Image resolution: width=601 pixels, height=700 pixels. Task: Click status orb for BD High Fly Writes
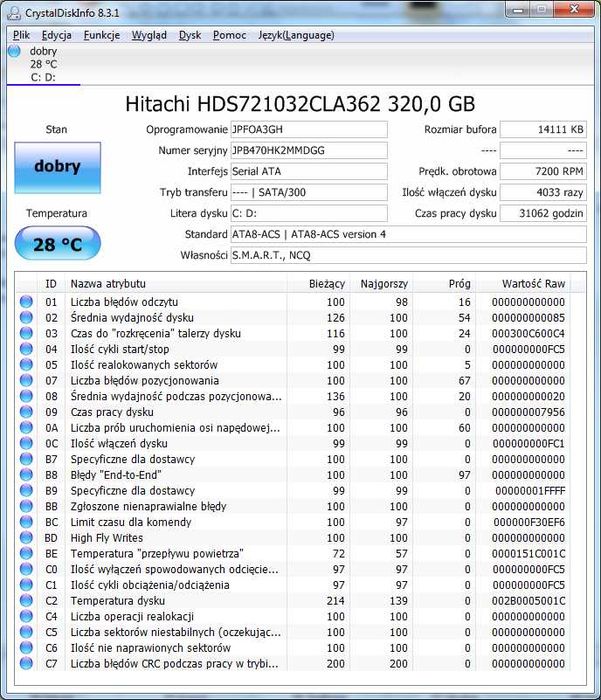pos(26,538)
